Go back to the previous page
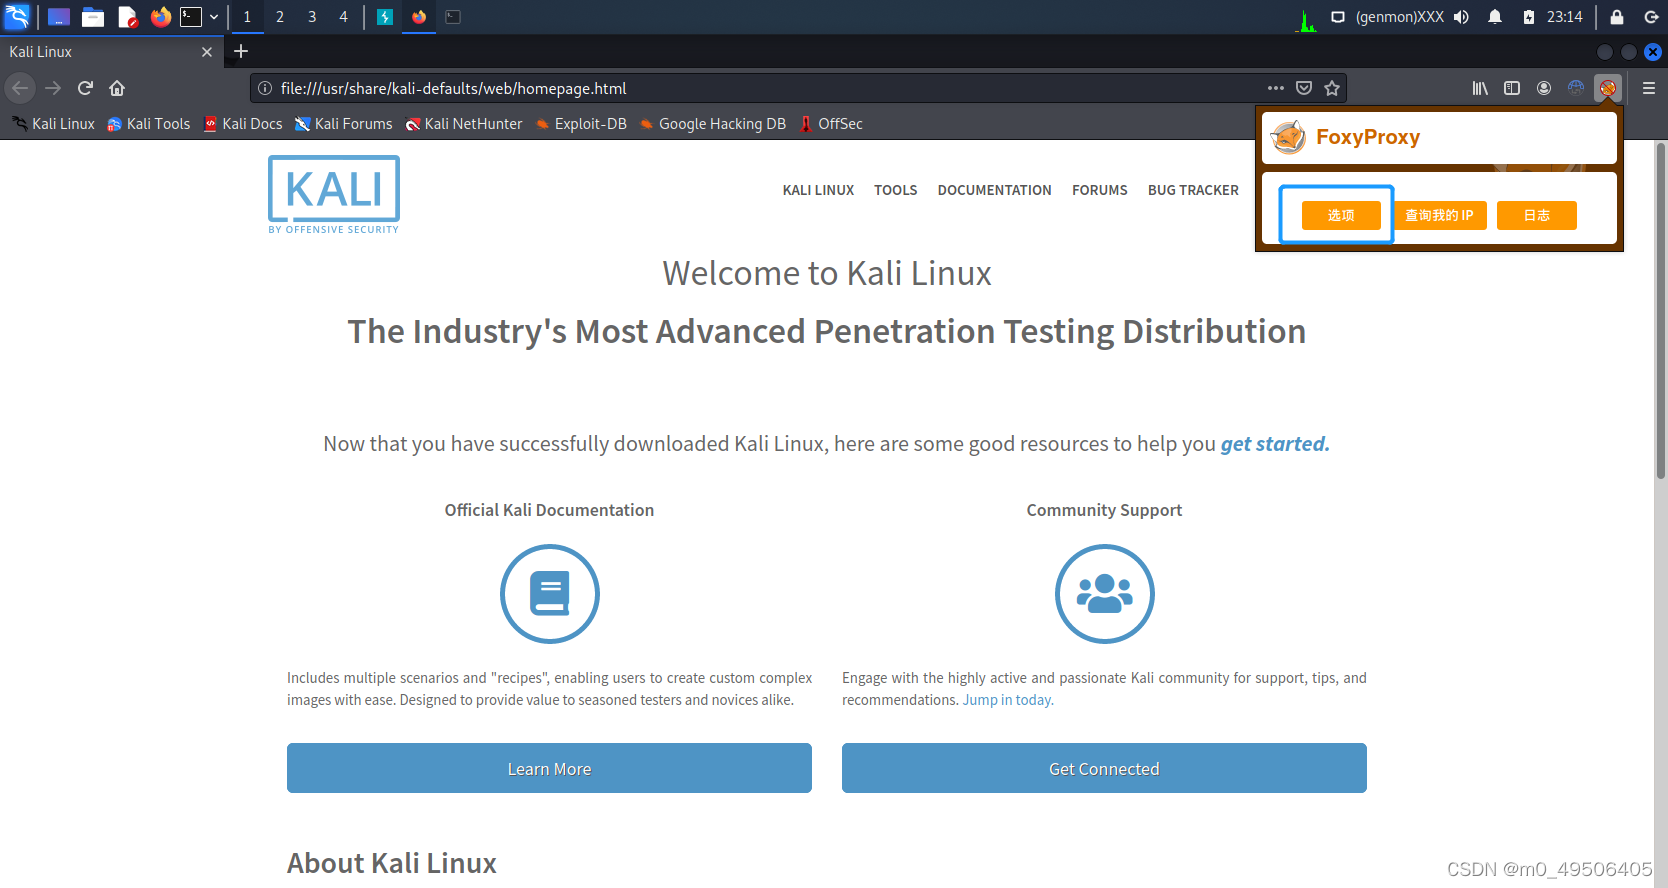 20,88
